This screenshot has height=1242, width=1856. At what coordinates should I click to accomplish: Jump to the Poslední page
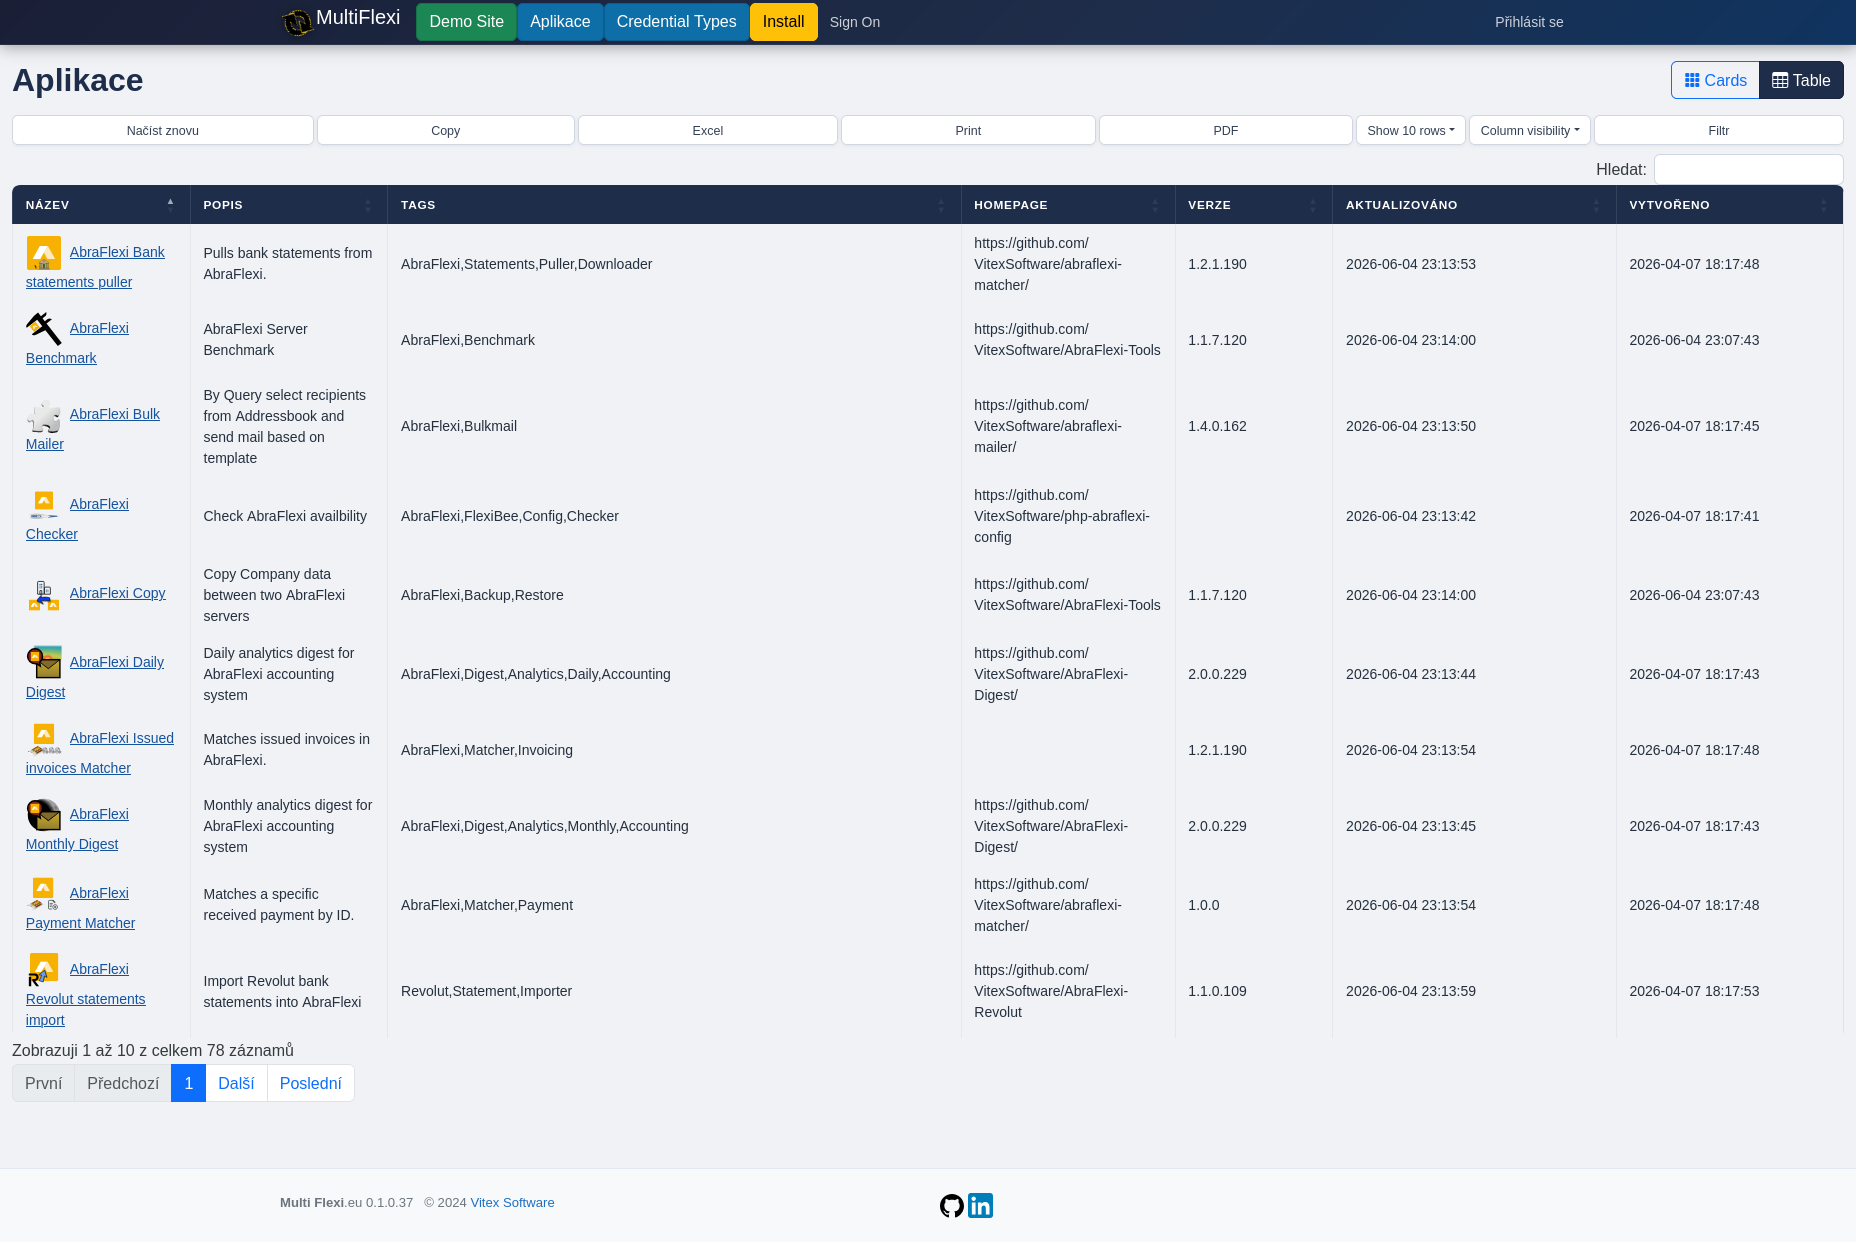311,1083
